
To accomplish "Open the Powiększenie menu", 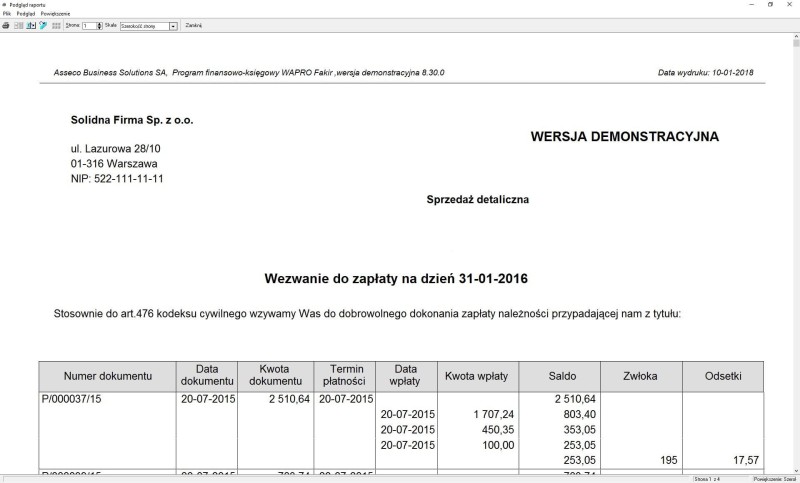I will coord(56,14).
